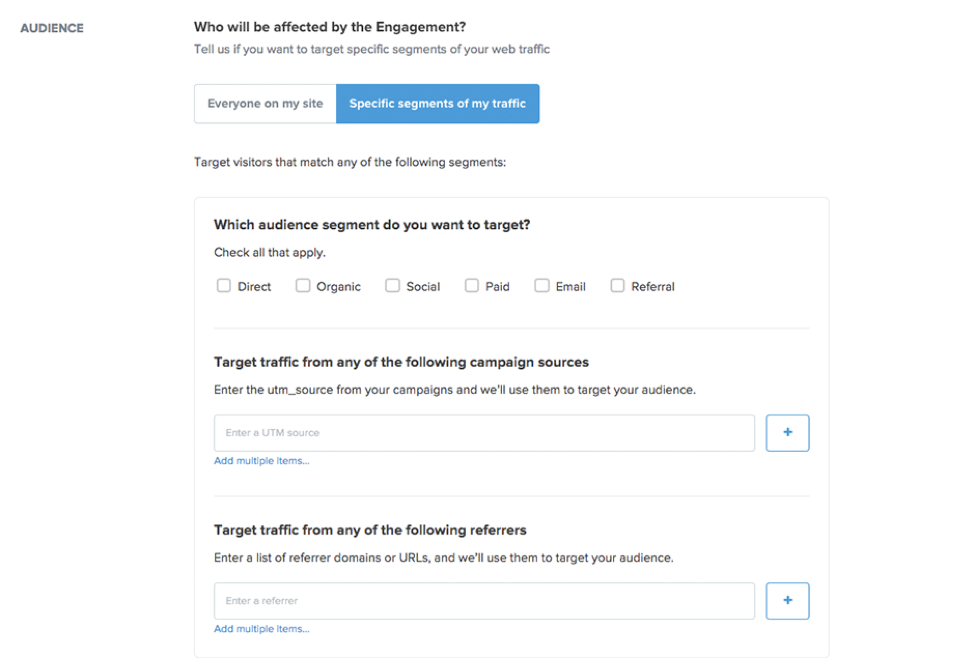Toggle the Email segment selection
This screenshot has width=975, height=658.
pyautogui.click(x=541, y=285)
